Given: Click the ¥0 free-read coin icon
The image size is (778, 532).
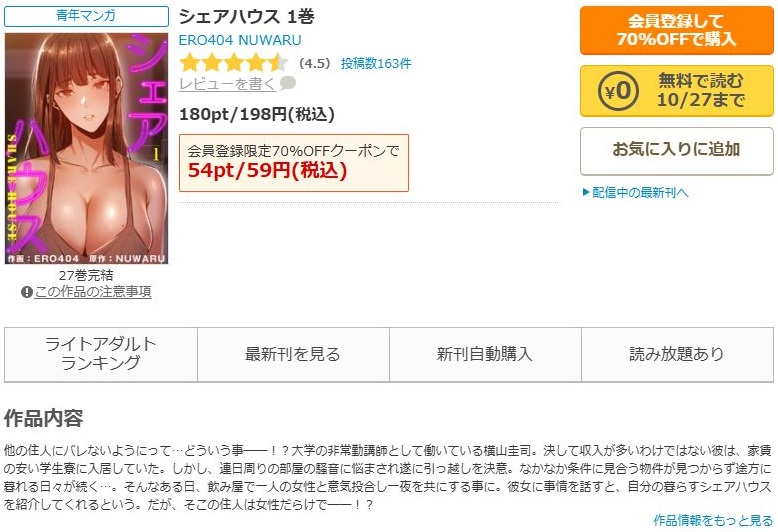Looking at the screenshot, I should [x=618, y=91].
